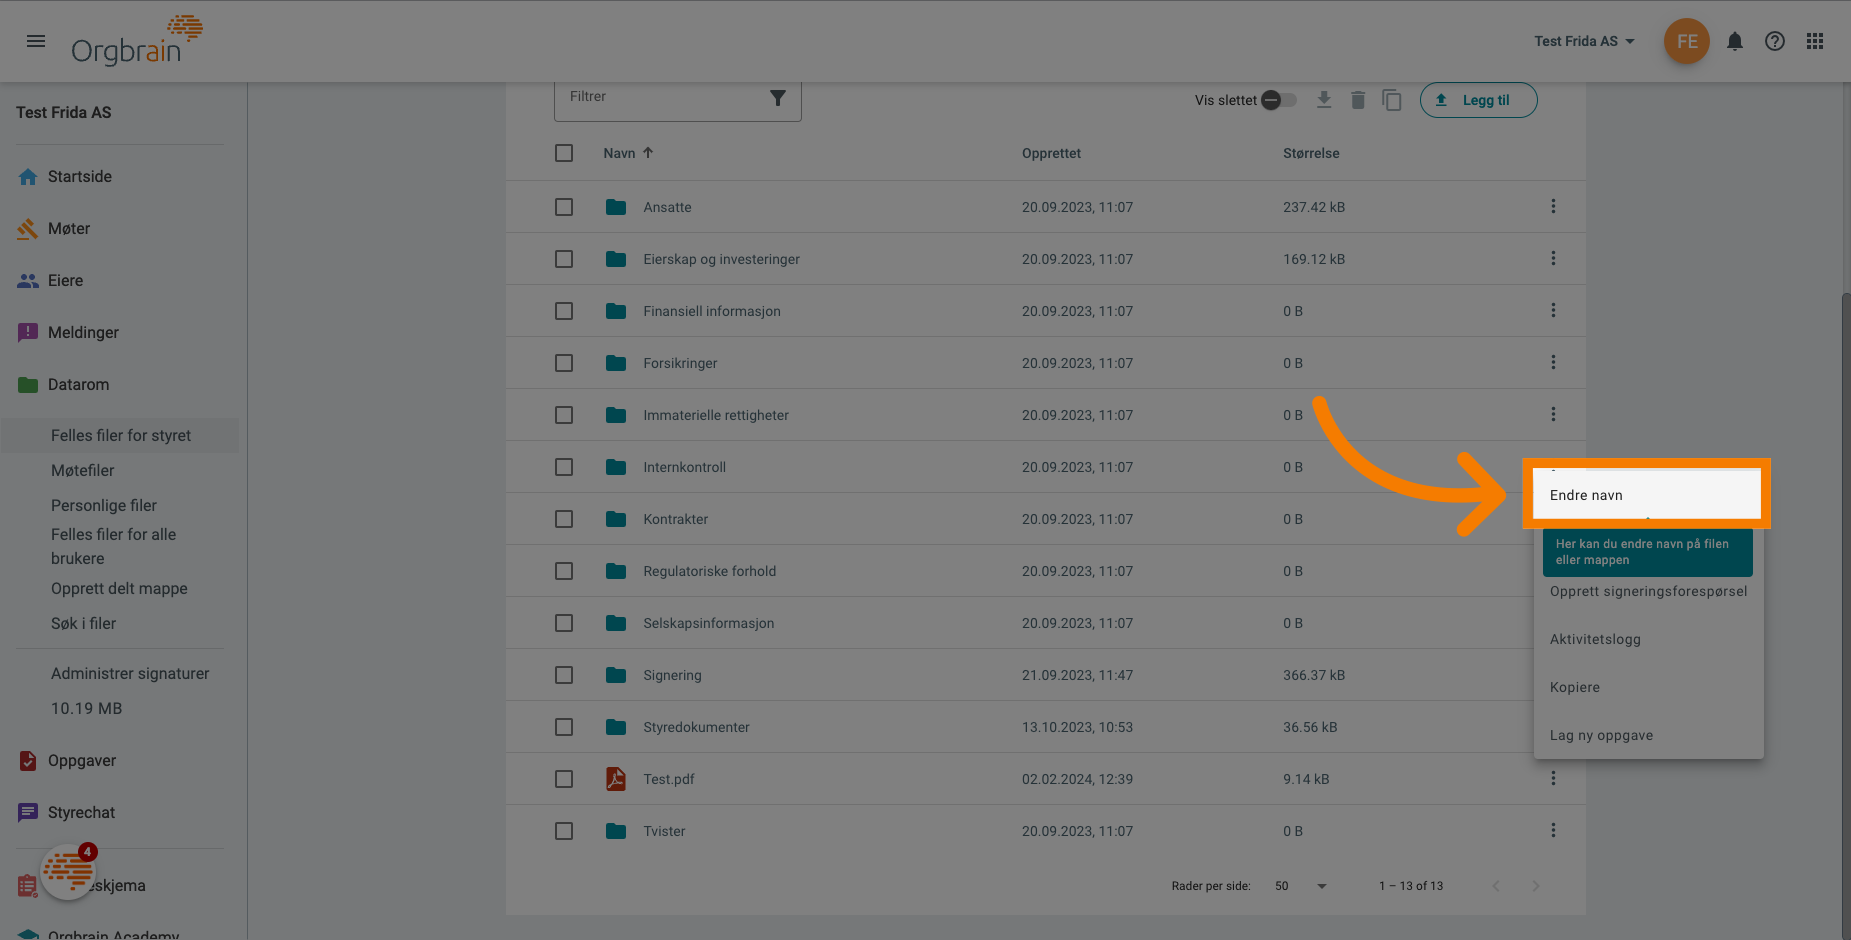Select Kopiere in the context menu
The image size is (1851, 940).
pos(1648,687)
